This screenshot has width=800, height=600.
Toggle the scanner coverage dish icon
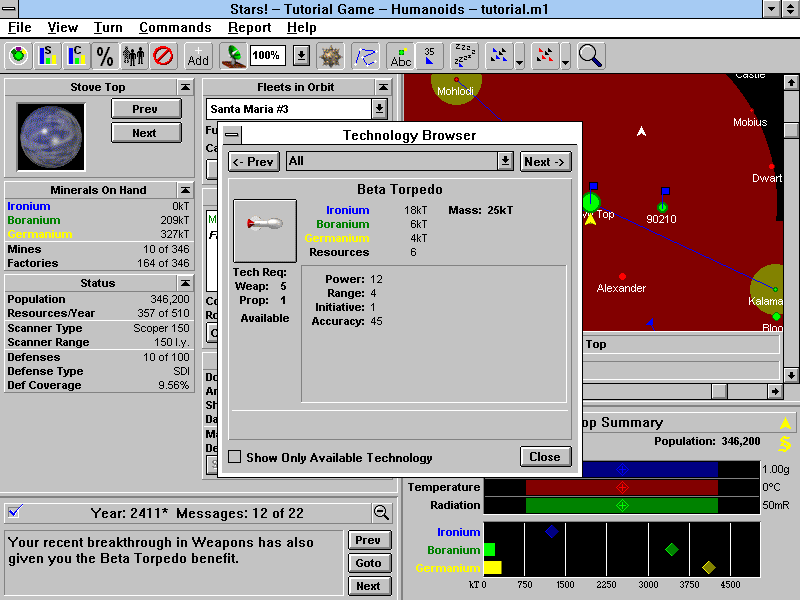[x=233, y=56]
